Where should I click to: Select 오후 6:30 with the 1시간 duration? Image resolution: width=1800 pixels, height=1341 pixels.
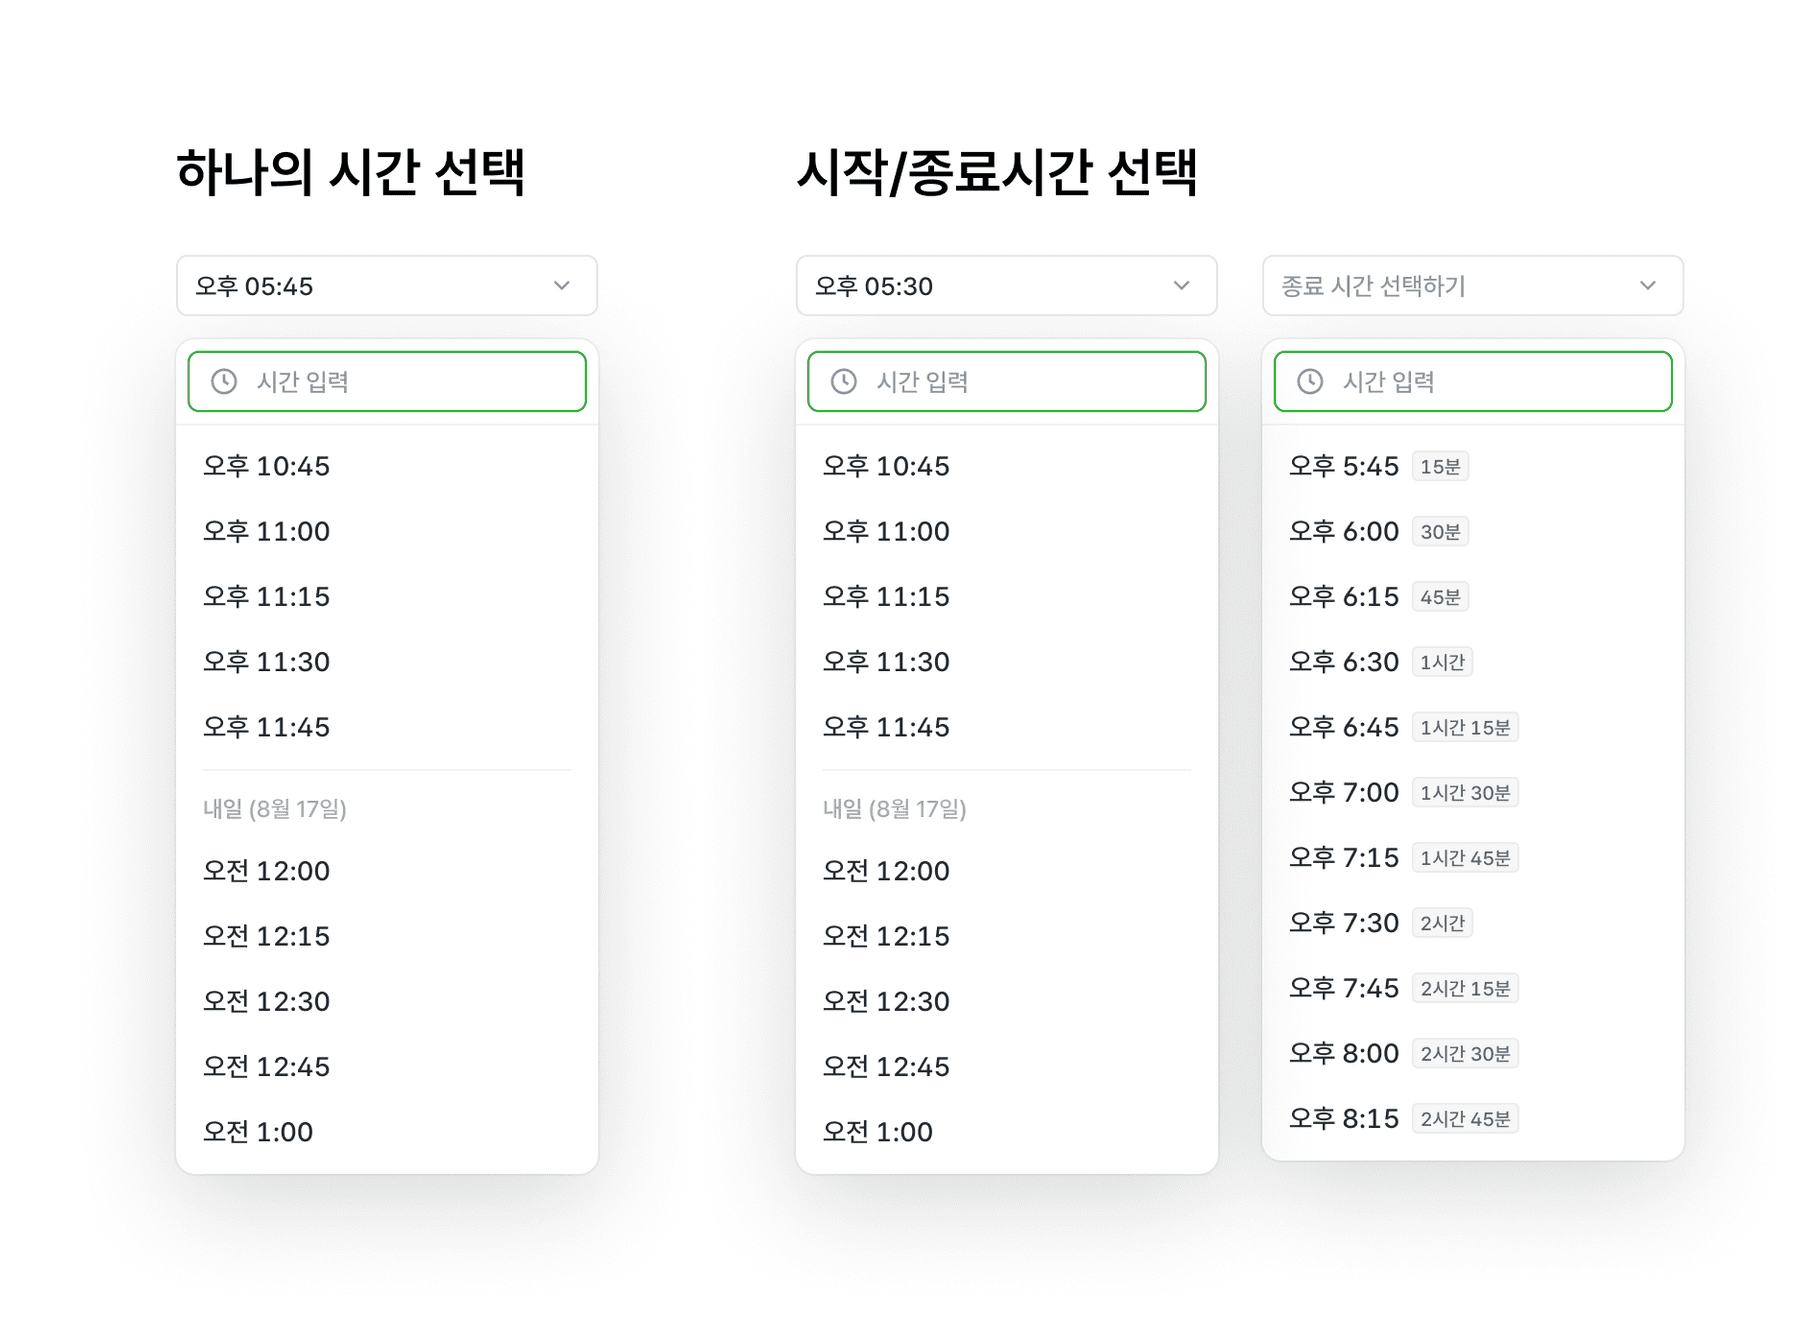click(1344, 661)
